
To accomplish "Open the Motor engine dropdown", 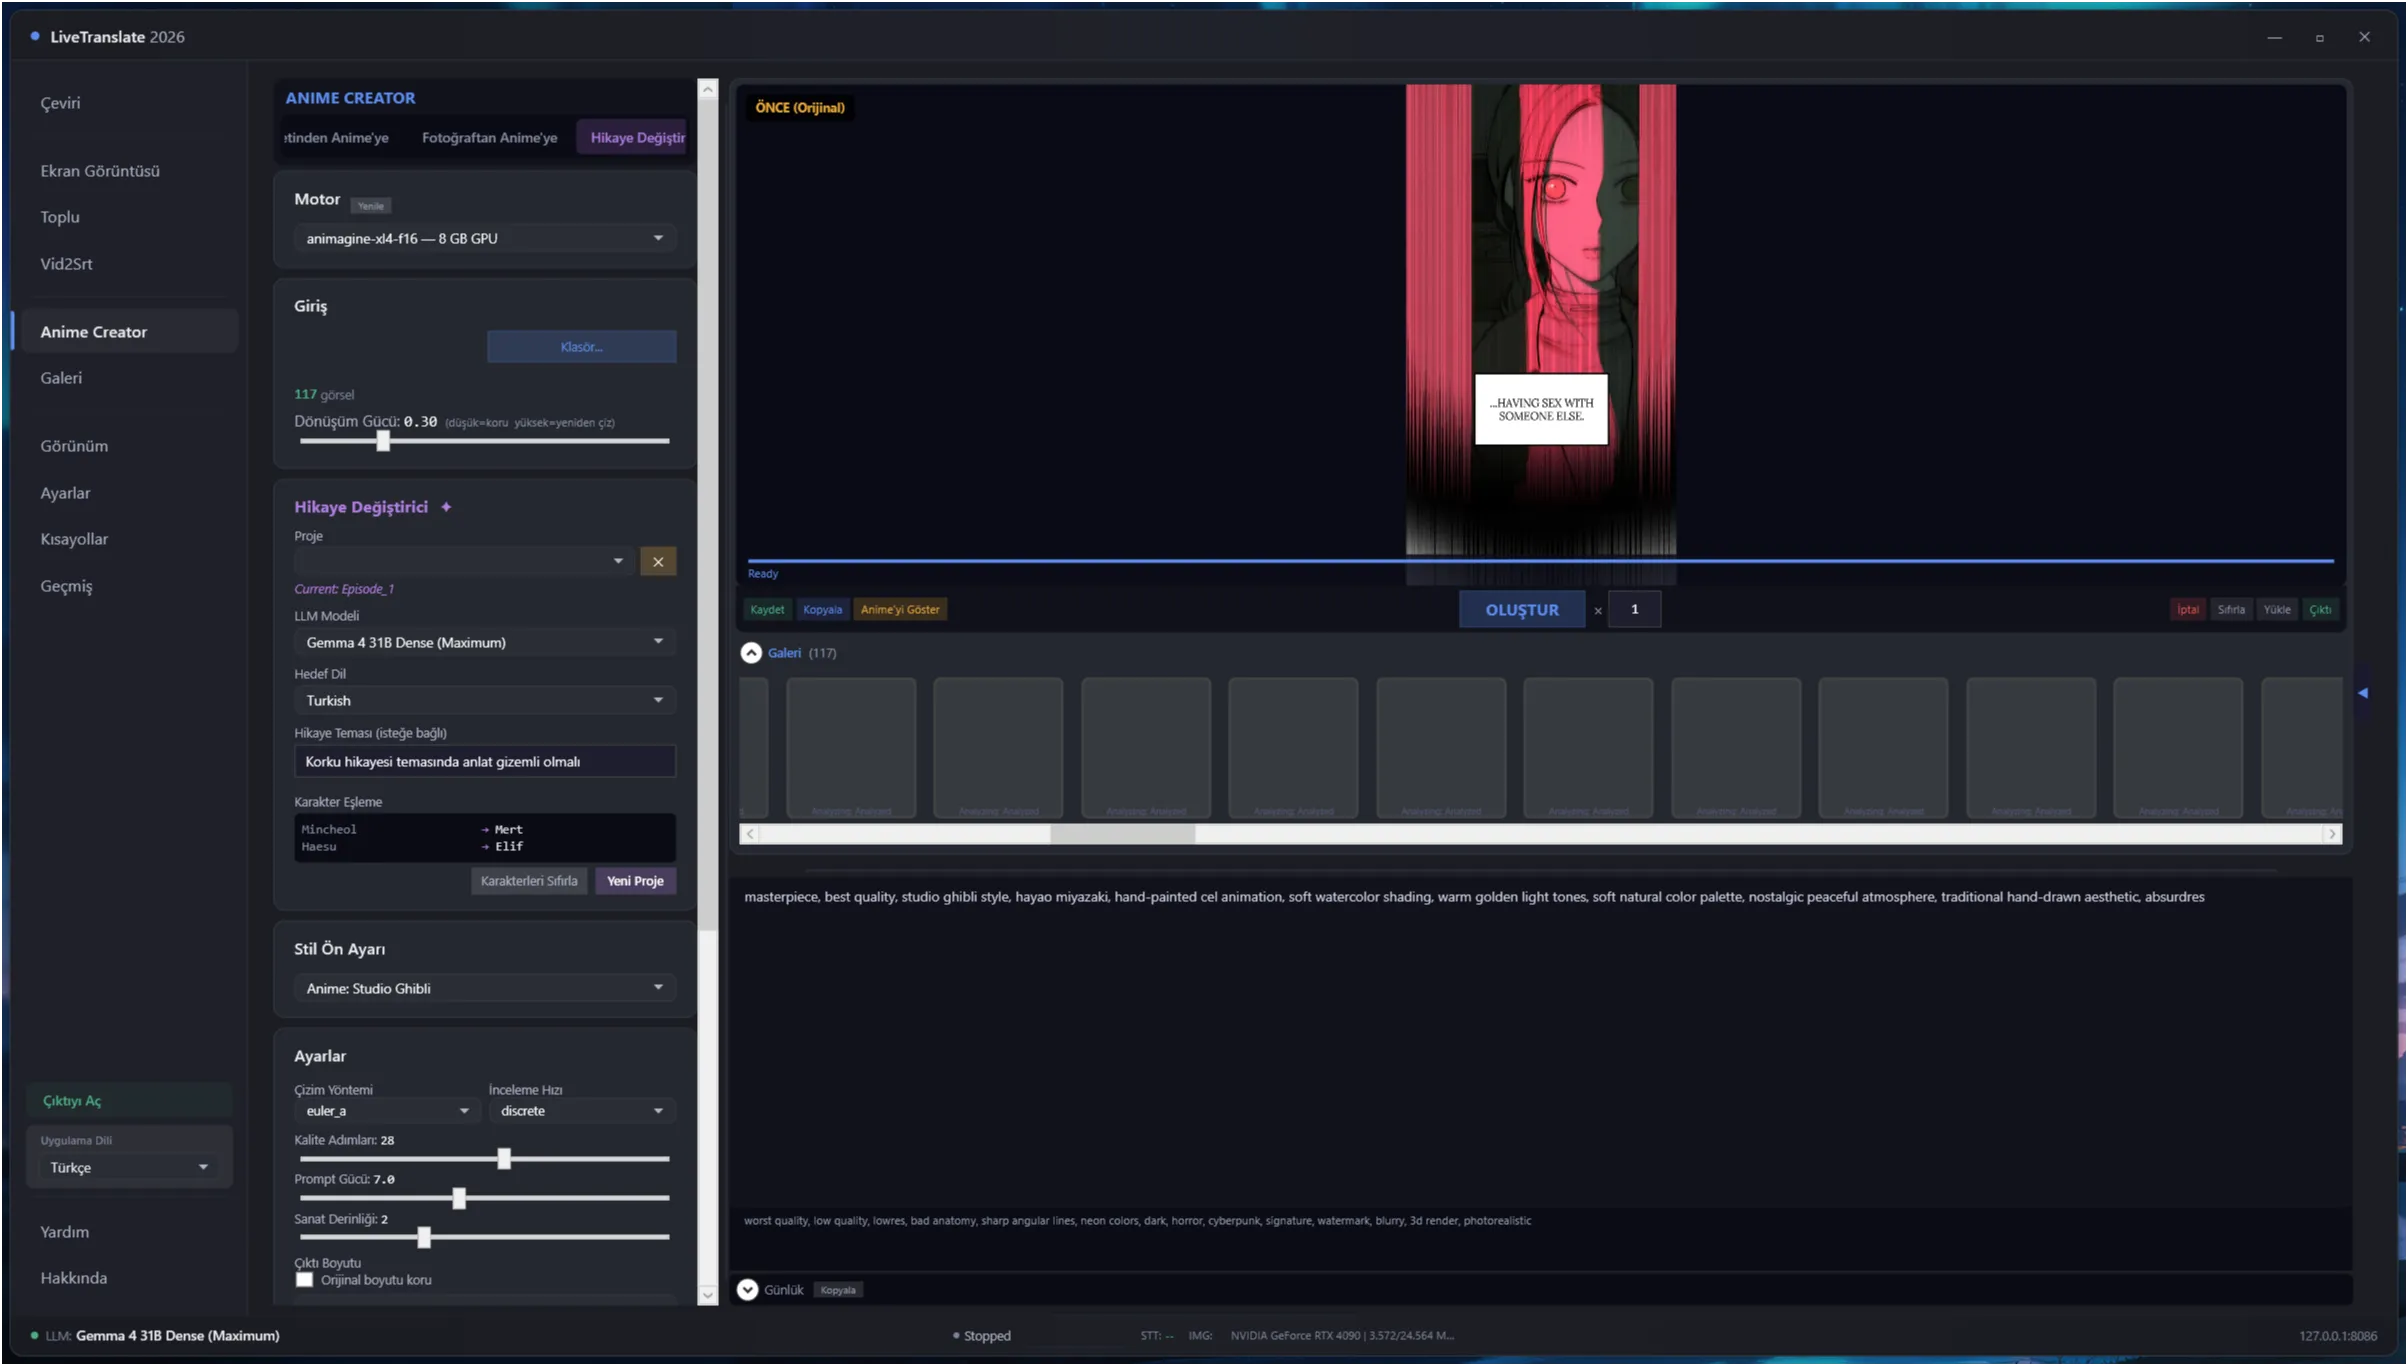I will coord(485,239).
